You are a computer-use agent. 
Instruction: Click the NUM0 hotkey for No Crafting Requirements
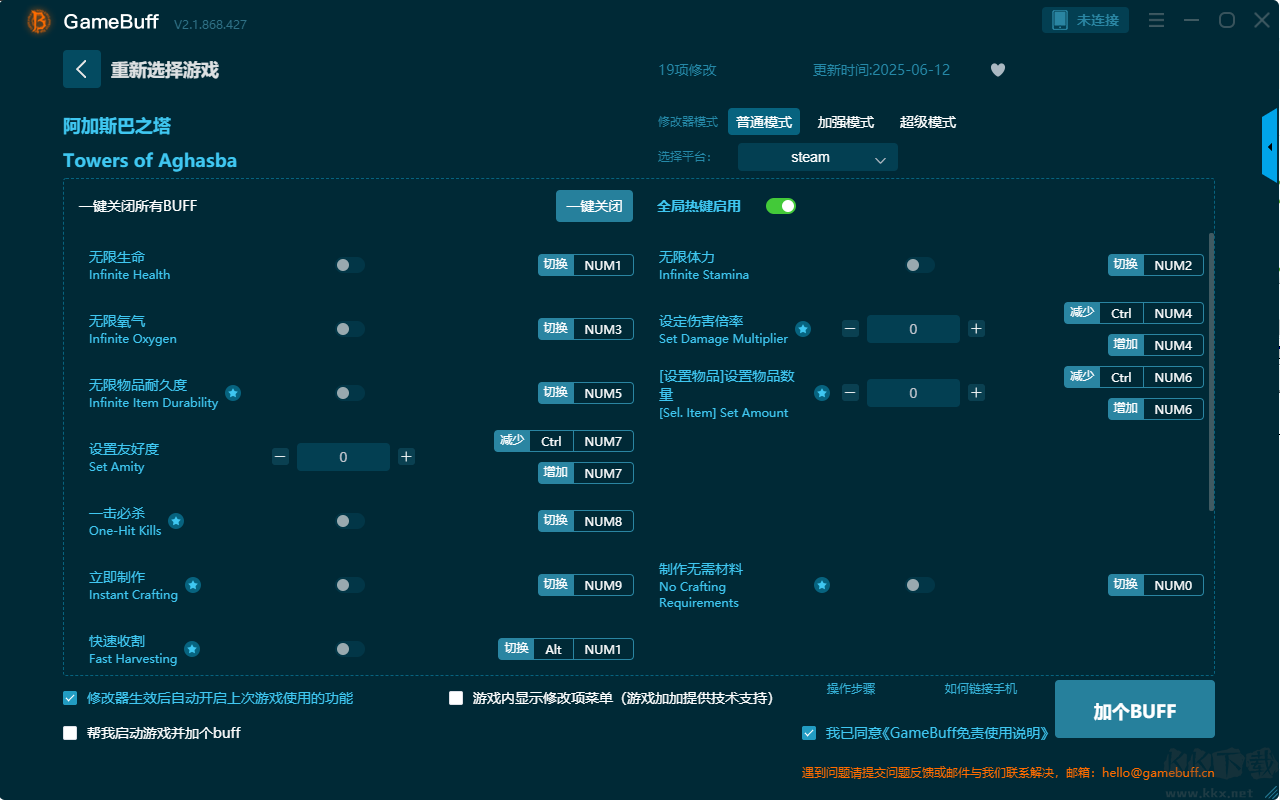pos(1156,585)
